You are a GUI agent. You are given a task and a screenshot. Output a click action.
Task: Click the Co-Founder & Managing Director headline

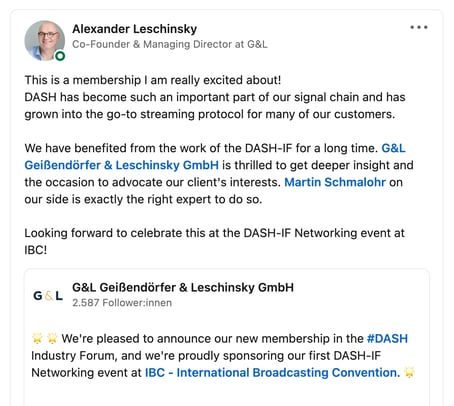(170, 44)
